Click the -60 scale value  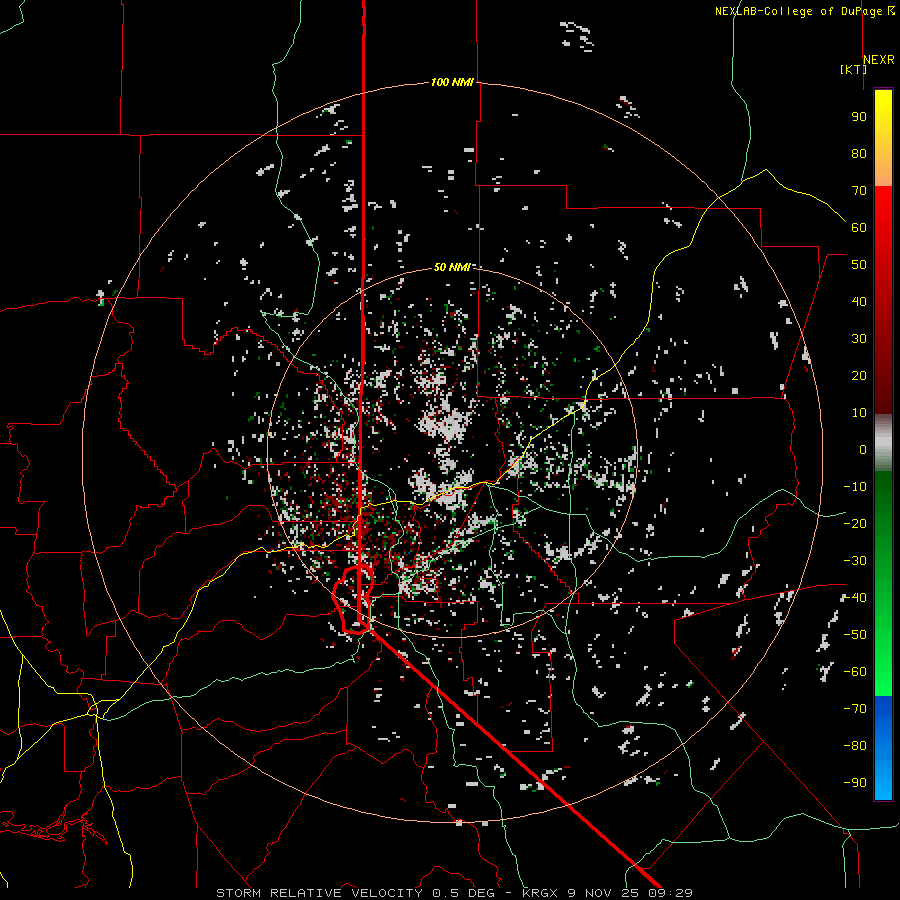[x=855, y=672]
